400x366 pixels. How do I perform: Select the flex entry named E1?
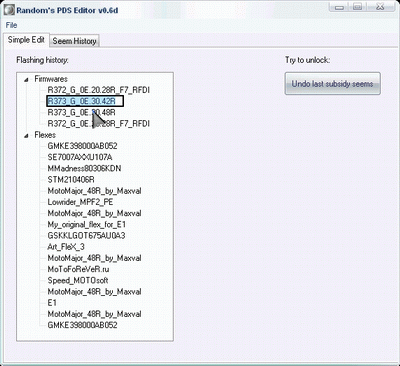click(52, 303)
